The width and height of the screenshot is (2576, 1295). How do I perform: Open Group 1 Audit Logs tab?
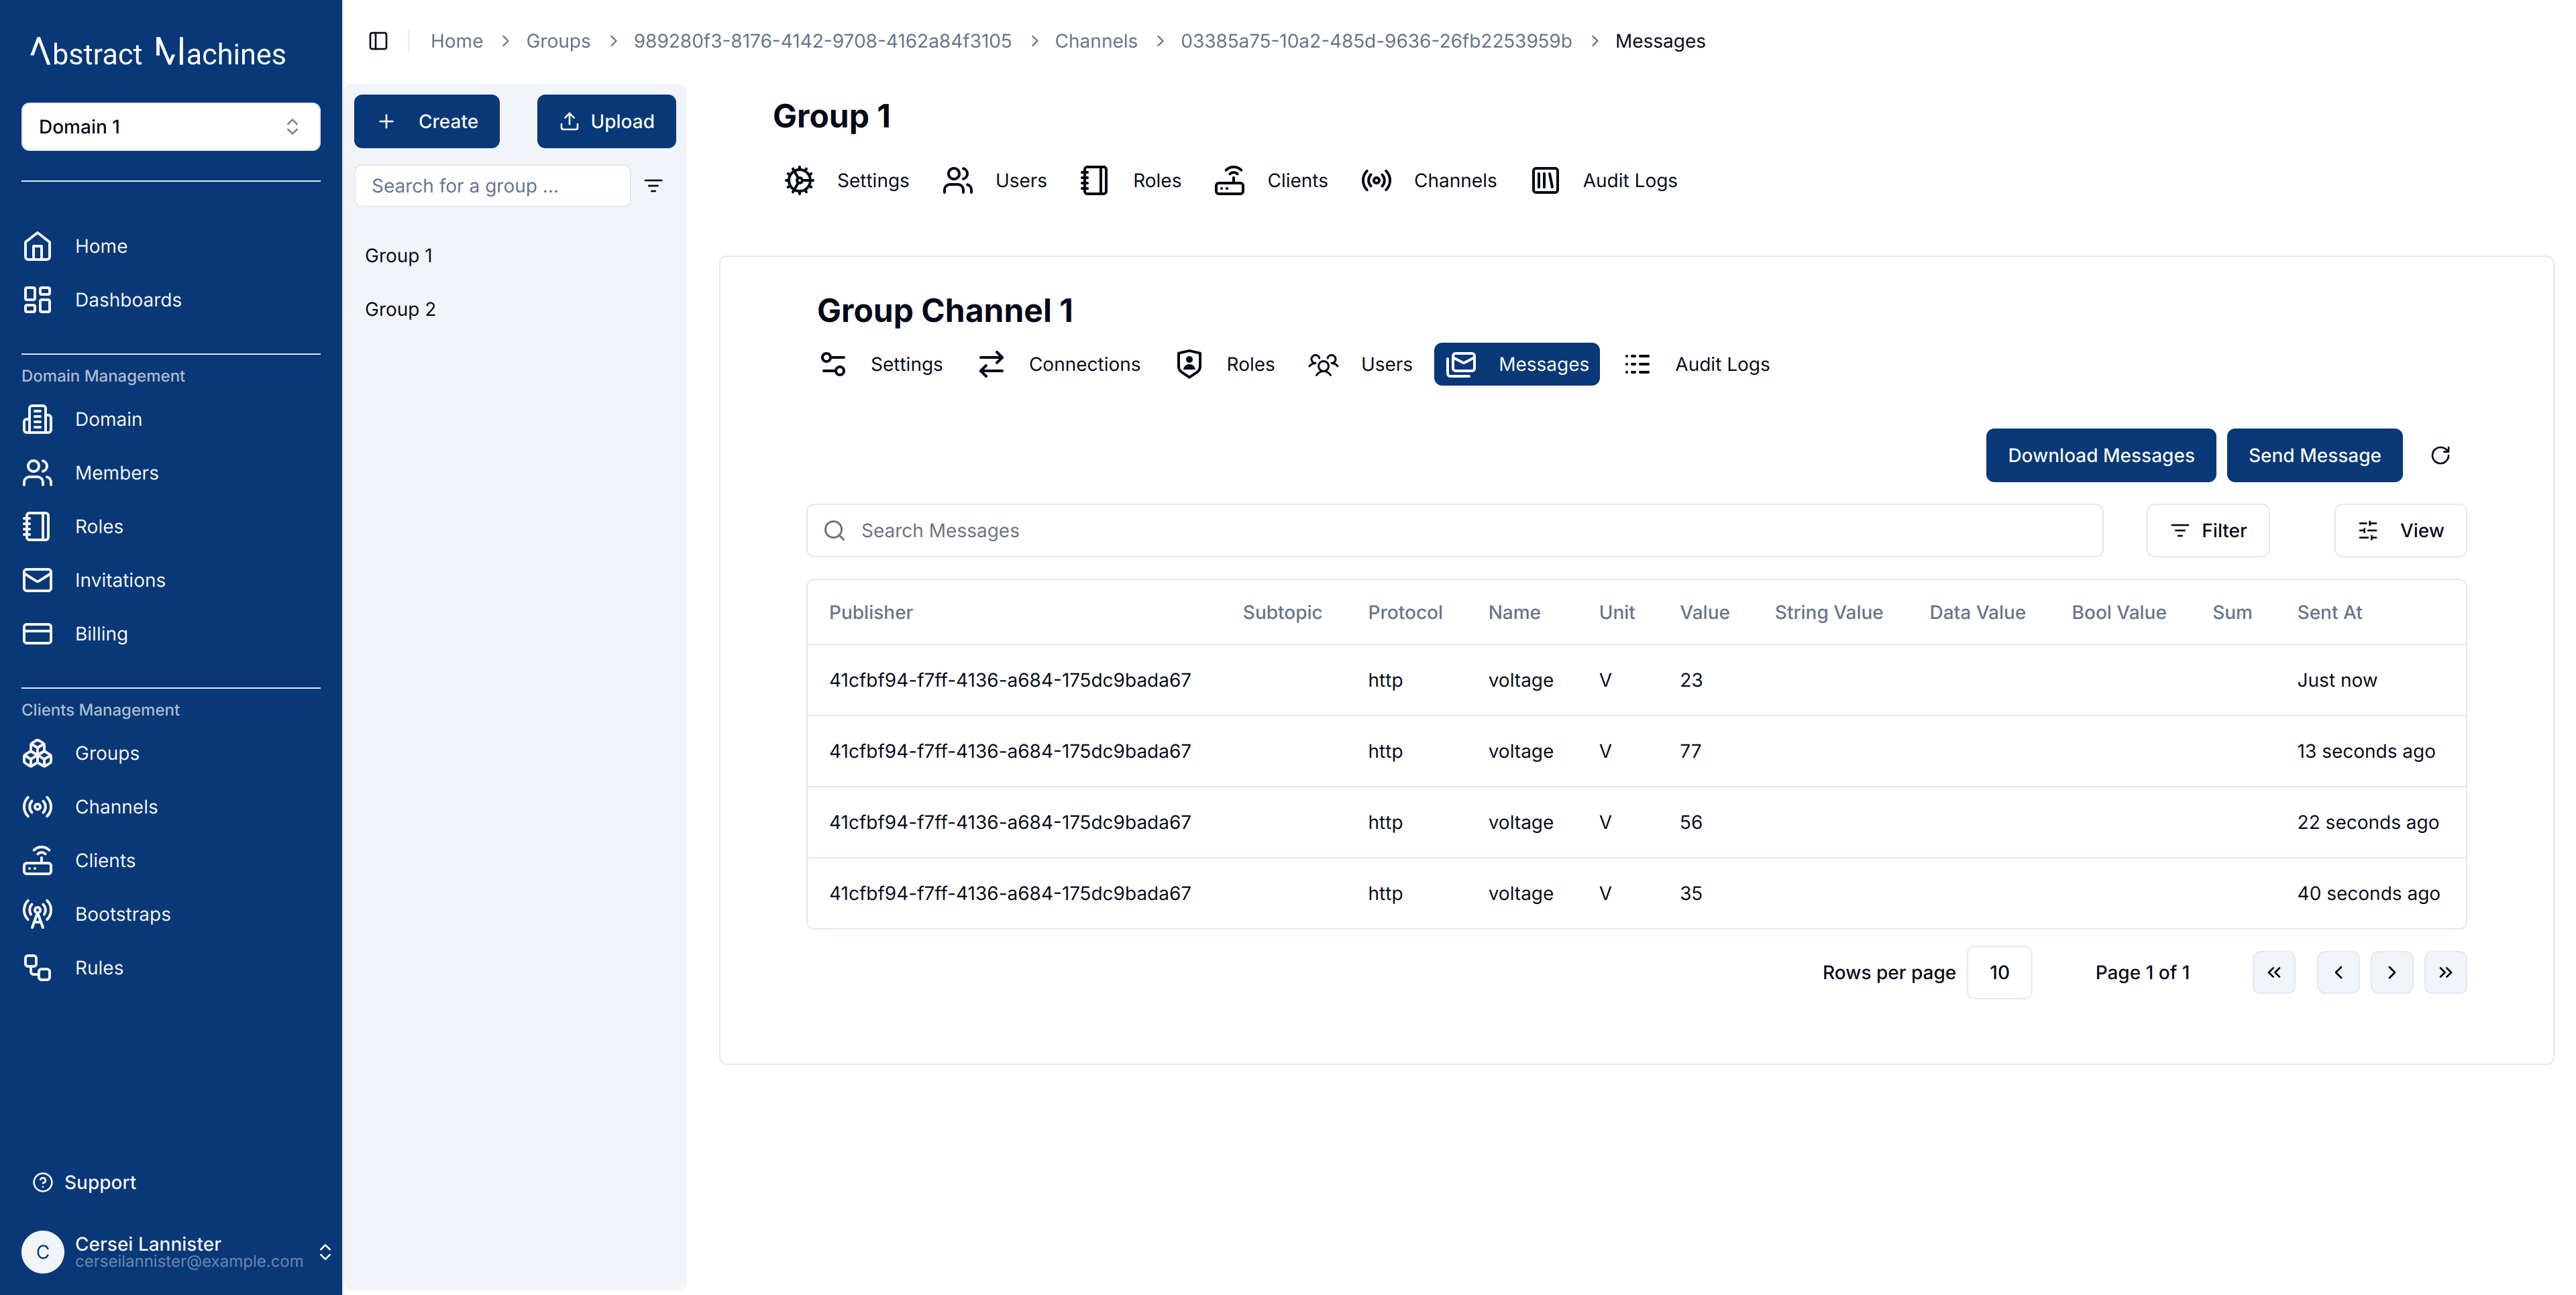point(1604,181)
